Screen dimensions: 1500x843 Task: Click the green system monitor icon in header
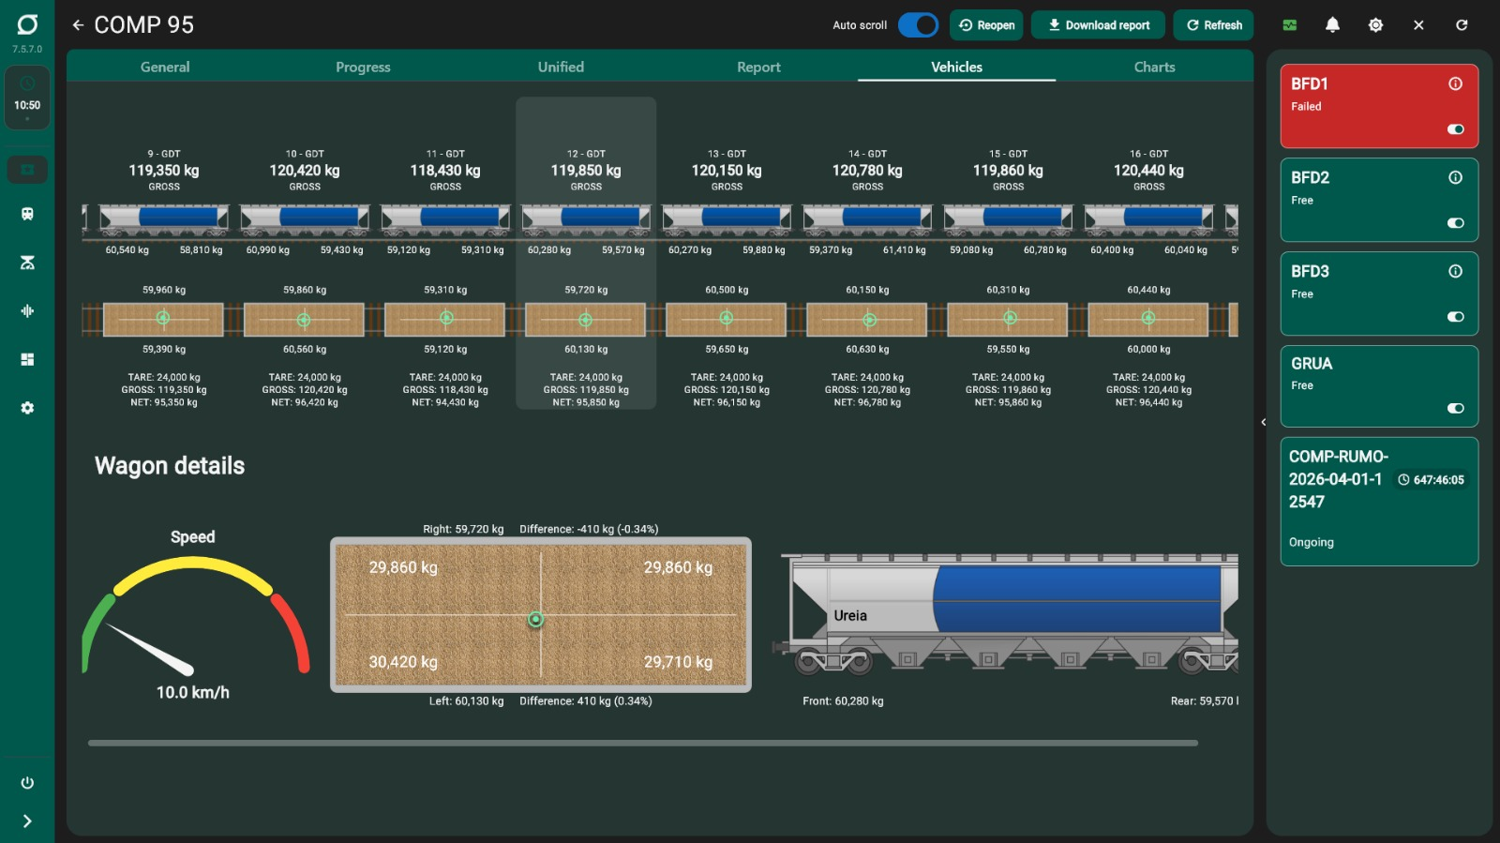click(1290, 25)
